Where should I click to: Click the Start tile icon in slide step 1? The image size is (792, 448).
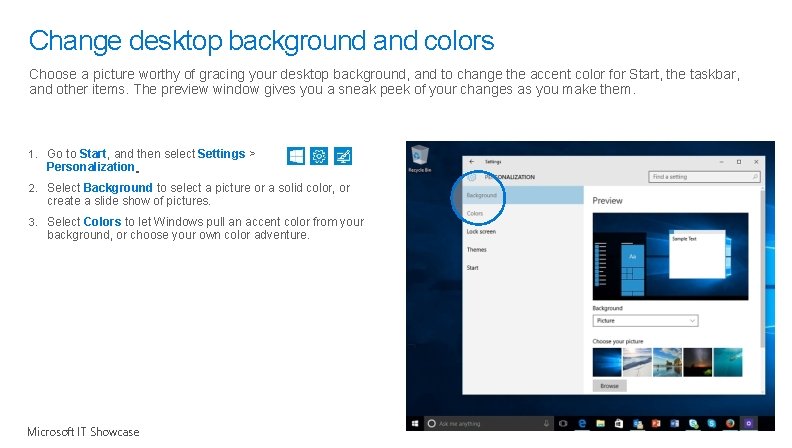point(295,156)
